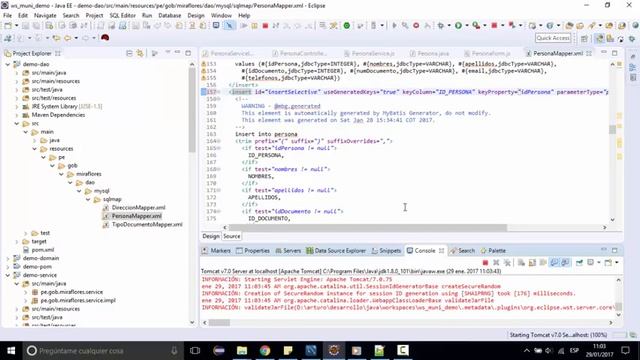Expand src/main/java under demo-dao
This screenshot has width=640, height=360.
click(x=17, y=73)
